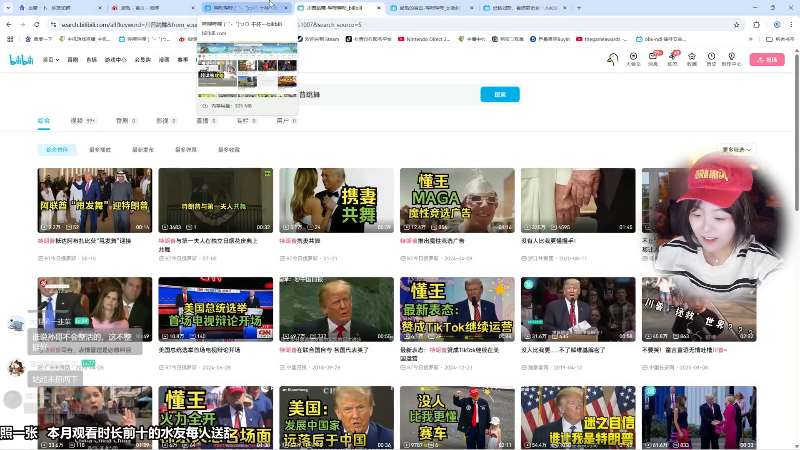Click the goose avatar in bilibili header
Screen dimensions: 800x450
coord(613,59)
